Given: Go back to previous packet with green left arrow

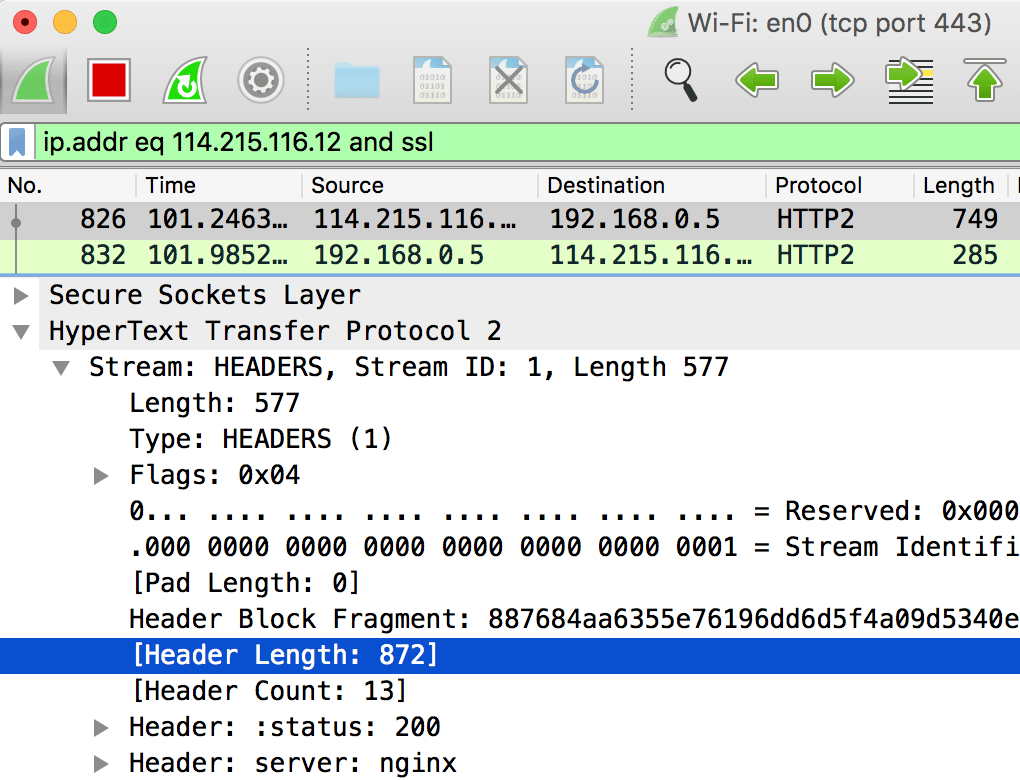Looking at the screenshot, I should (x=756, y=80).
